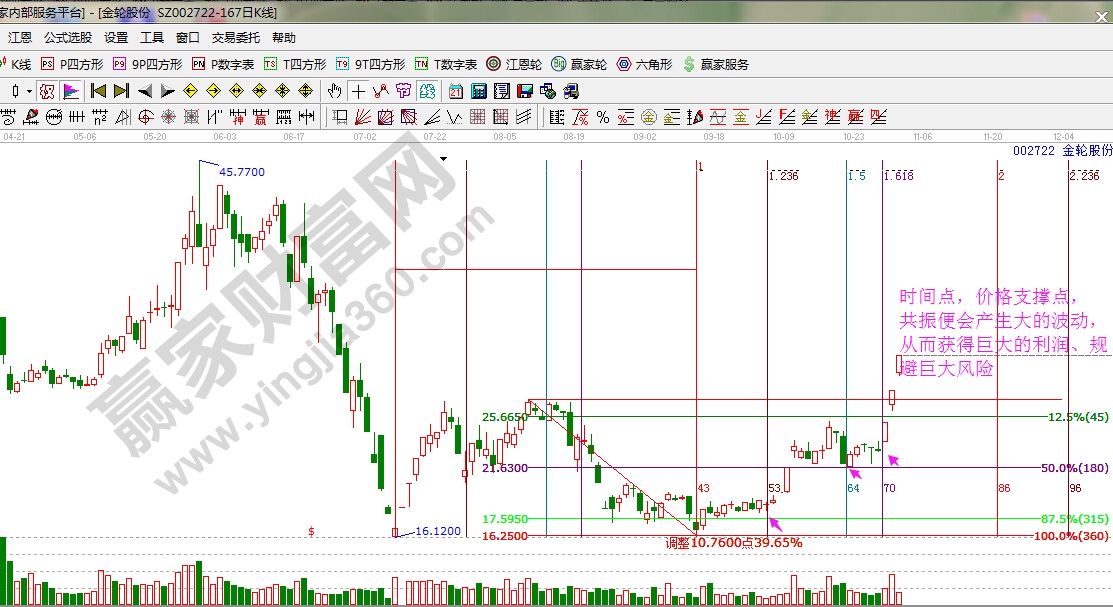Image resolution: width=1113 pixels, height=607 pixels.
Task: Click the 50.0%(180) purple retracement level label
Action: pos(1074,468)
